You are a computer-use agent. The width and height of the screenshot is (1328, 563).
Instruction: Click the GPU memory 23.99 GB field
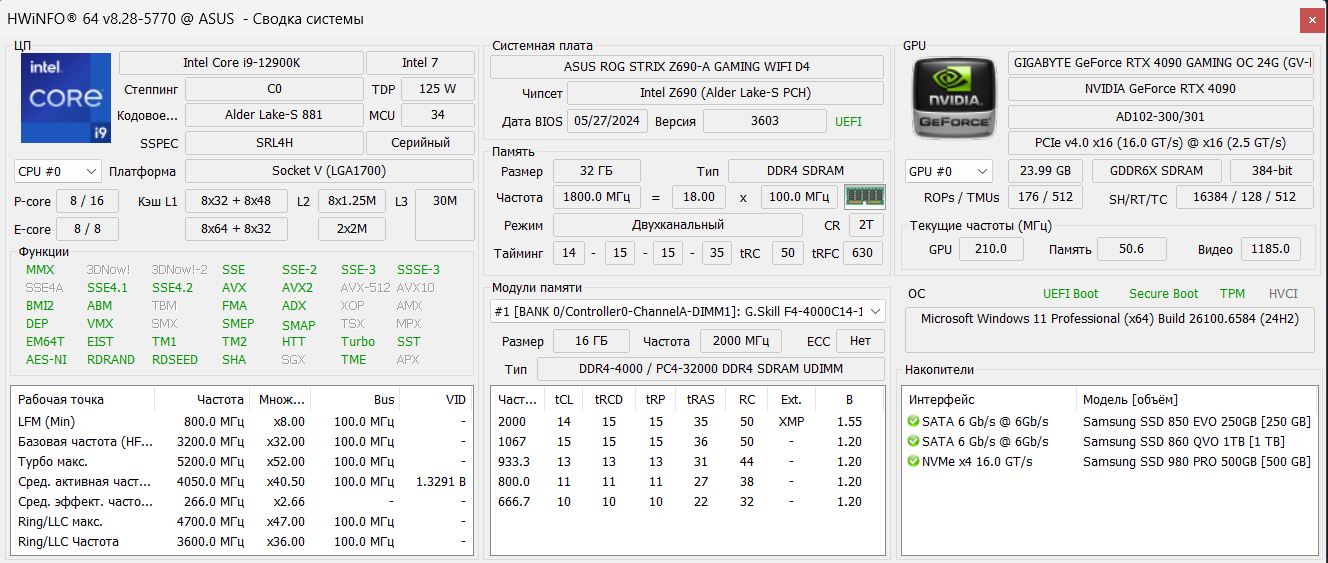pyautogui.click(x=1046, y=171)
